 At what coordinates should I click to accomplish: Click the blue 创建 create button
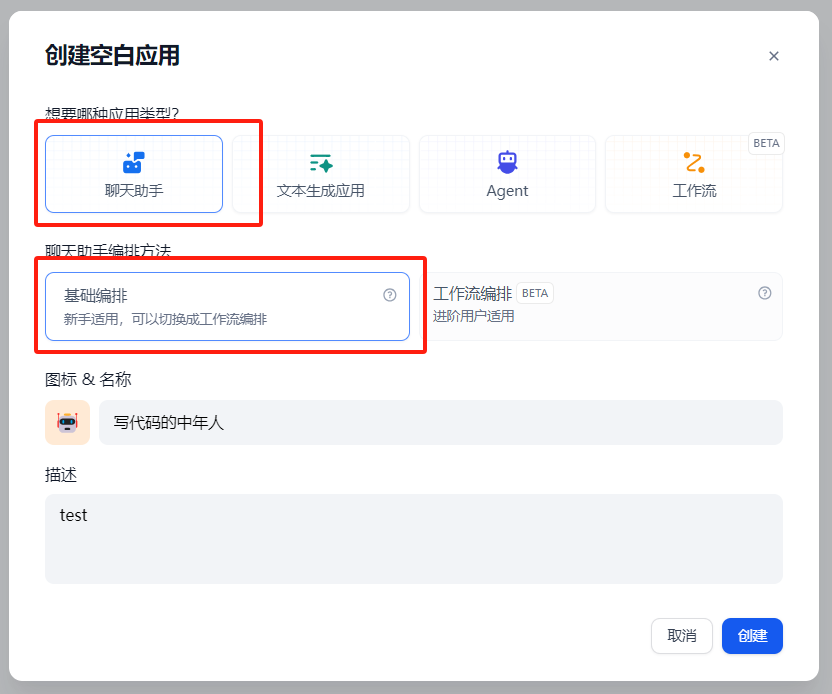752,636
